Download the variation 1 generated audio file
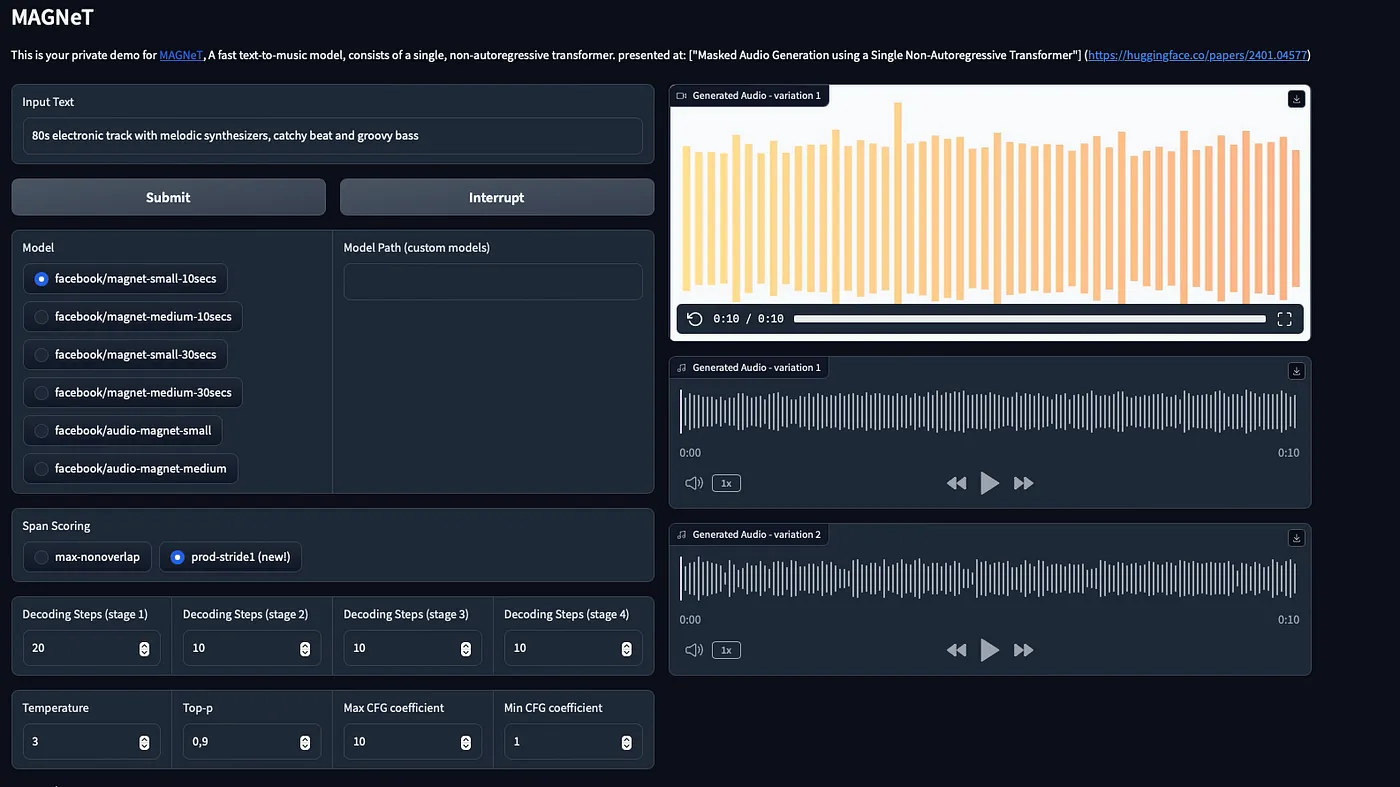 pos(1296,370)
